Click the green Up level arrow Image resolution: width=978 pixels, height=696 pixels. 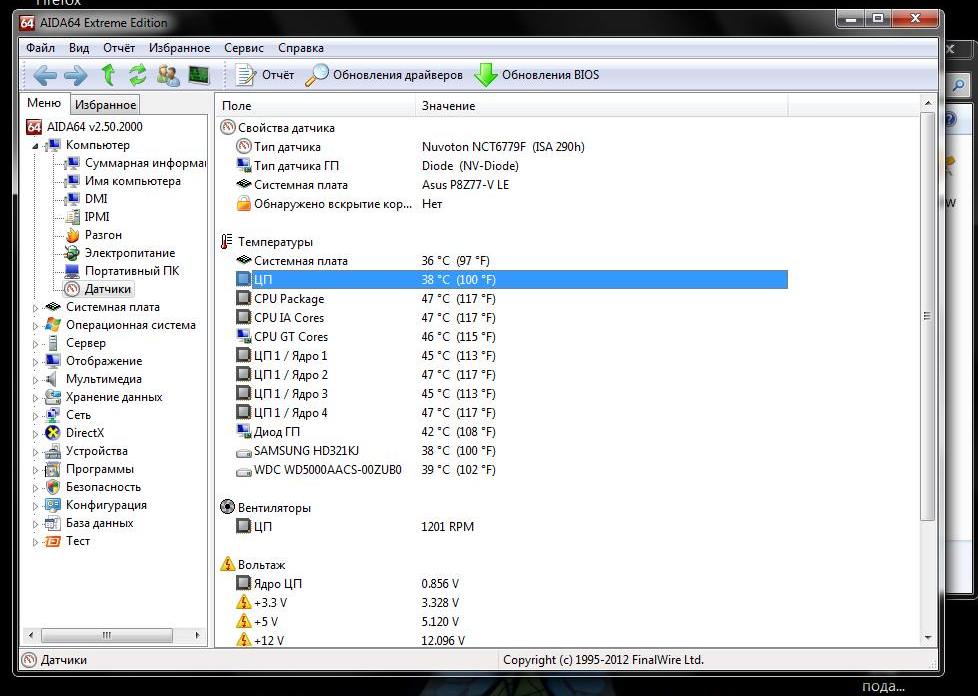pyautogui.click(x=108, y=75)
